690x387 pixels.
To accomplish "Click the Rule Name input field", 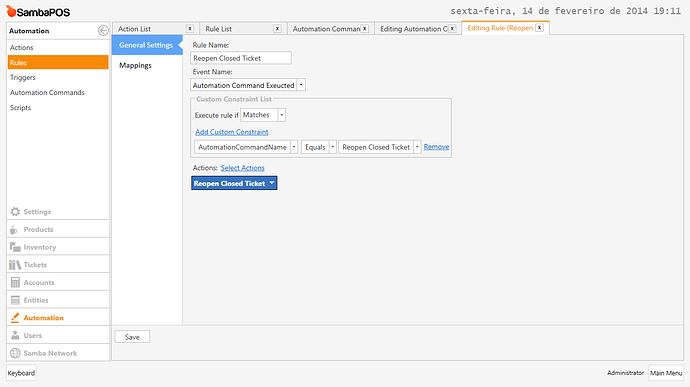I will pyautogui.click(x=241, y=58).
